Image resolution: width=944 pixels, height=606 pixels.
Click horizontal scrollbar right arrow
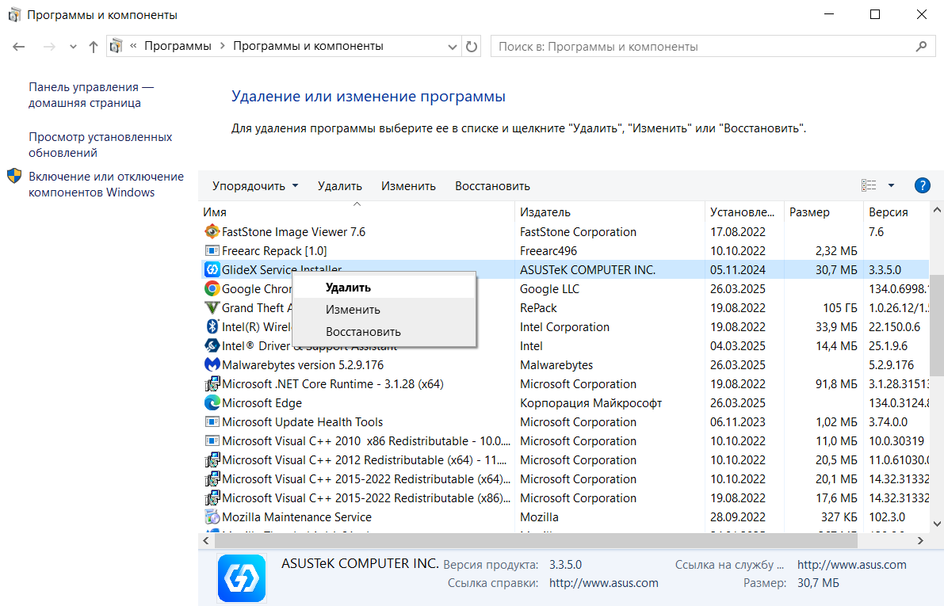tap(921, 540)
